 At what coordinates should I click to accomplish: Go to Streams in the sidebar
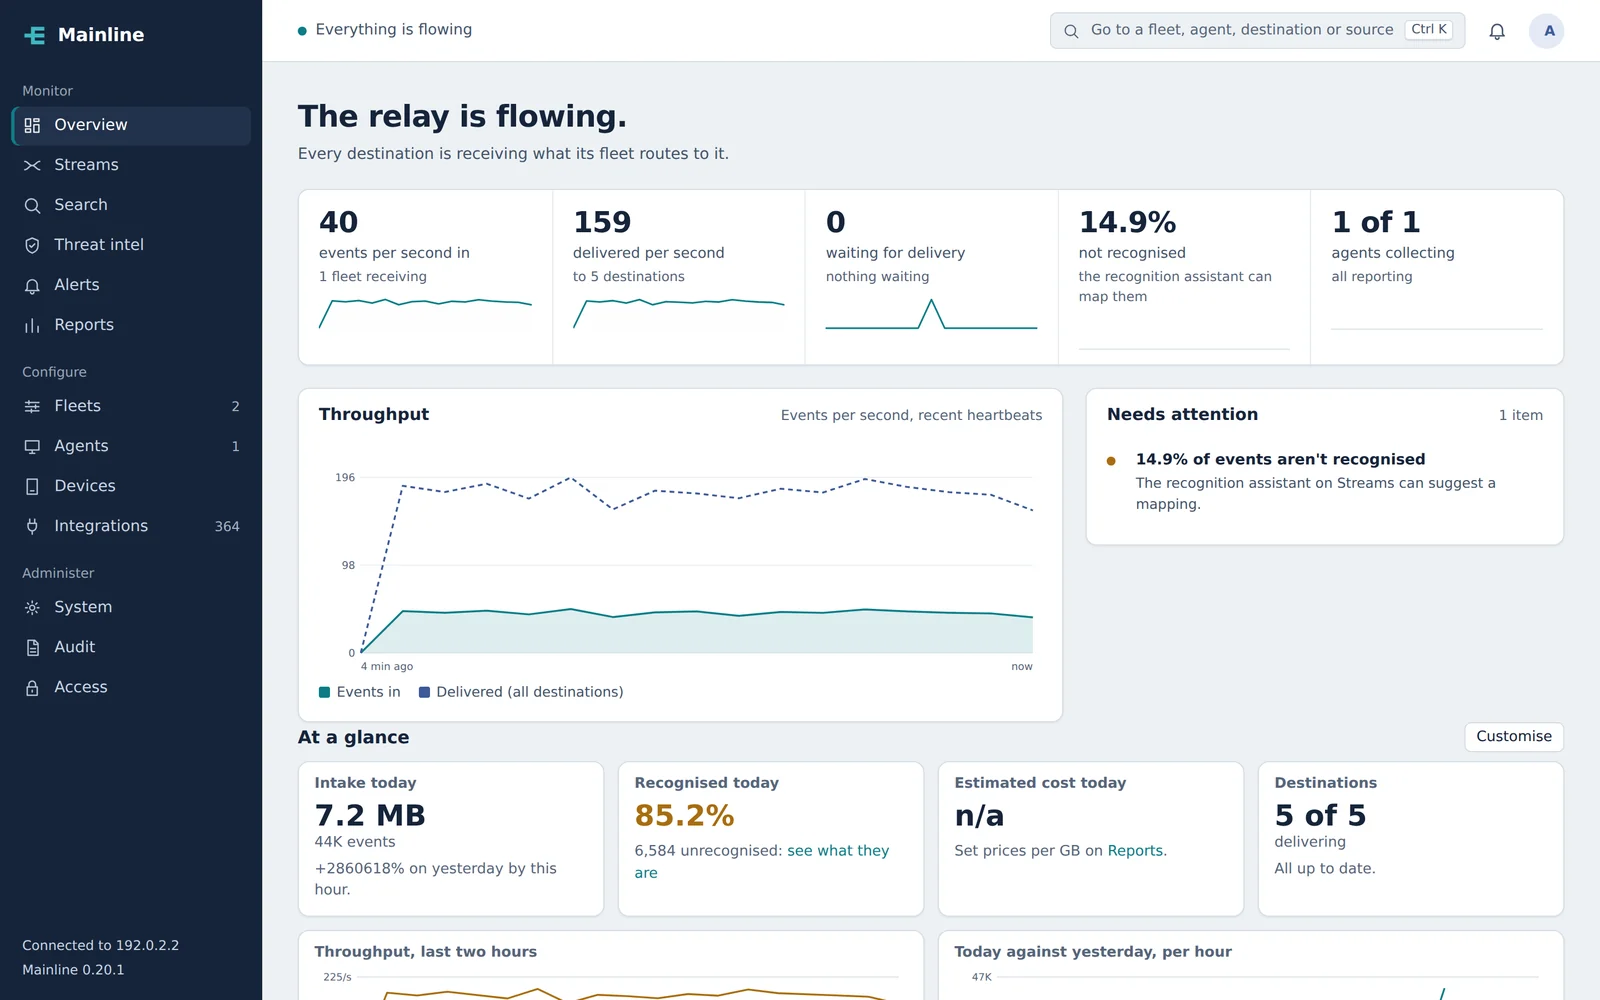coord(131,165)
